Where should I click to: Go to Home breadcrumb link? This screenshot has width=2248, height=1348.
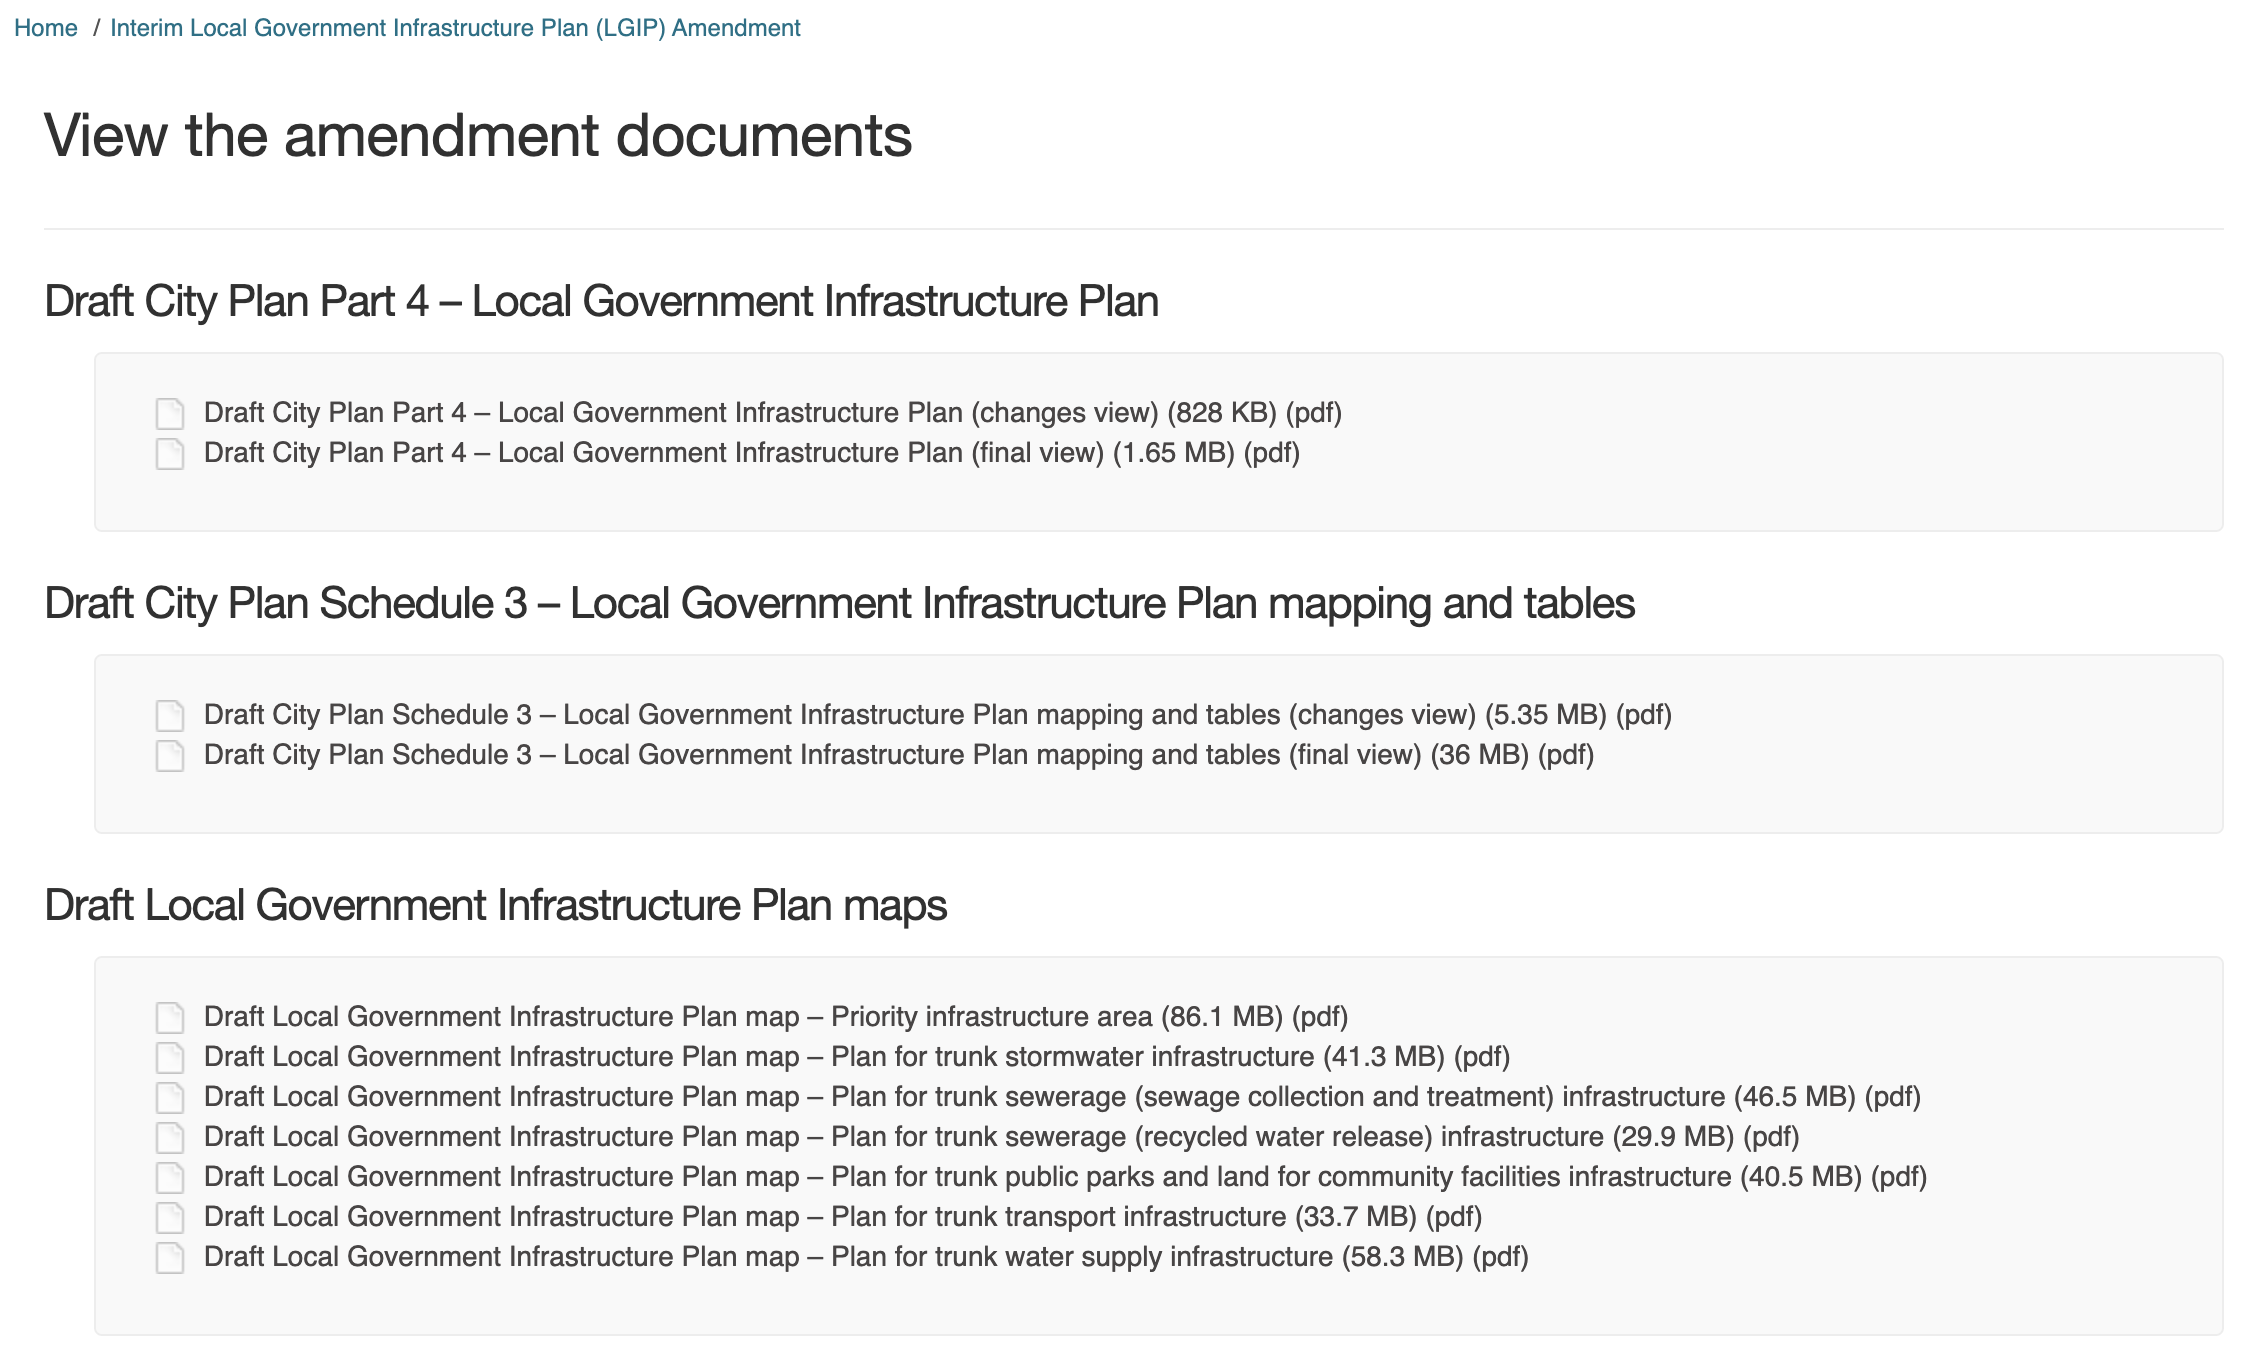pyautogui.click(x=46, y=28)
